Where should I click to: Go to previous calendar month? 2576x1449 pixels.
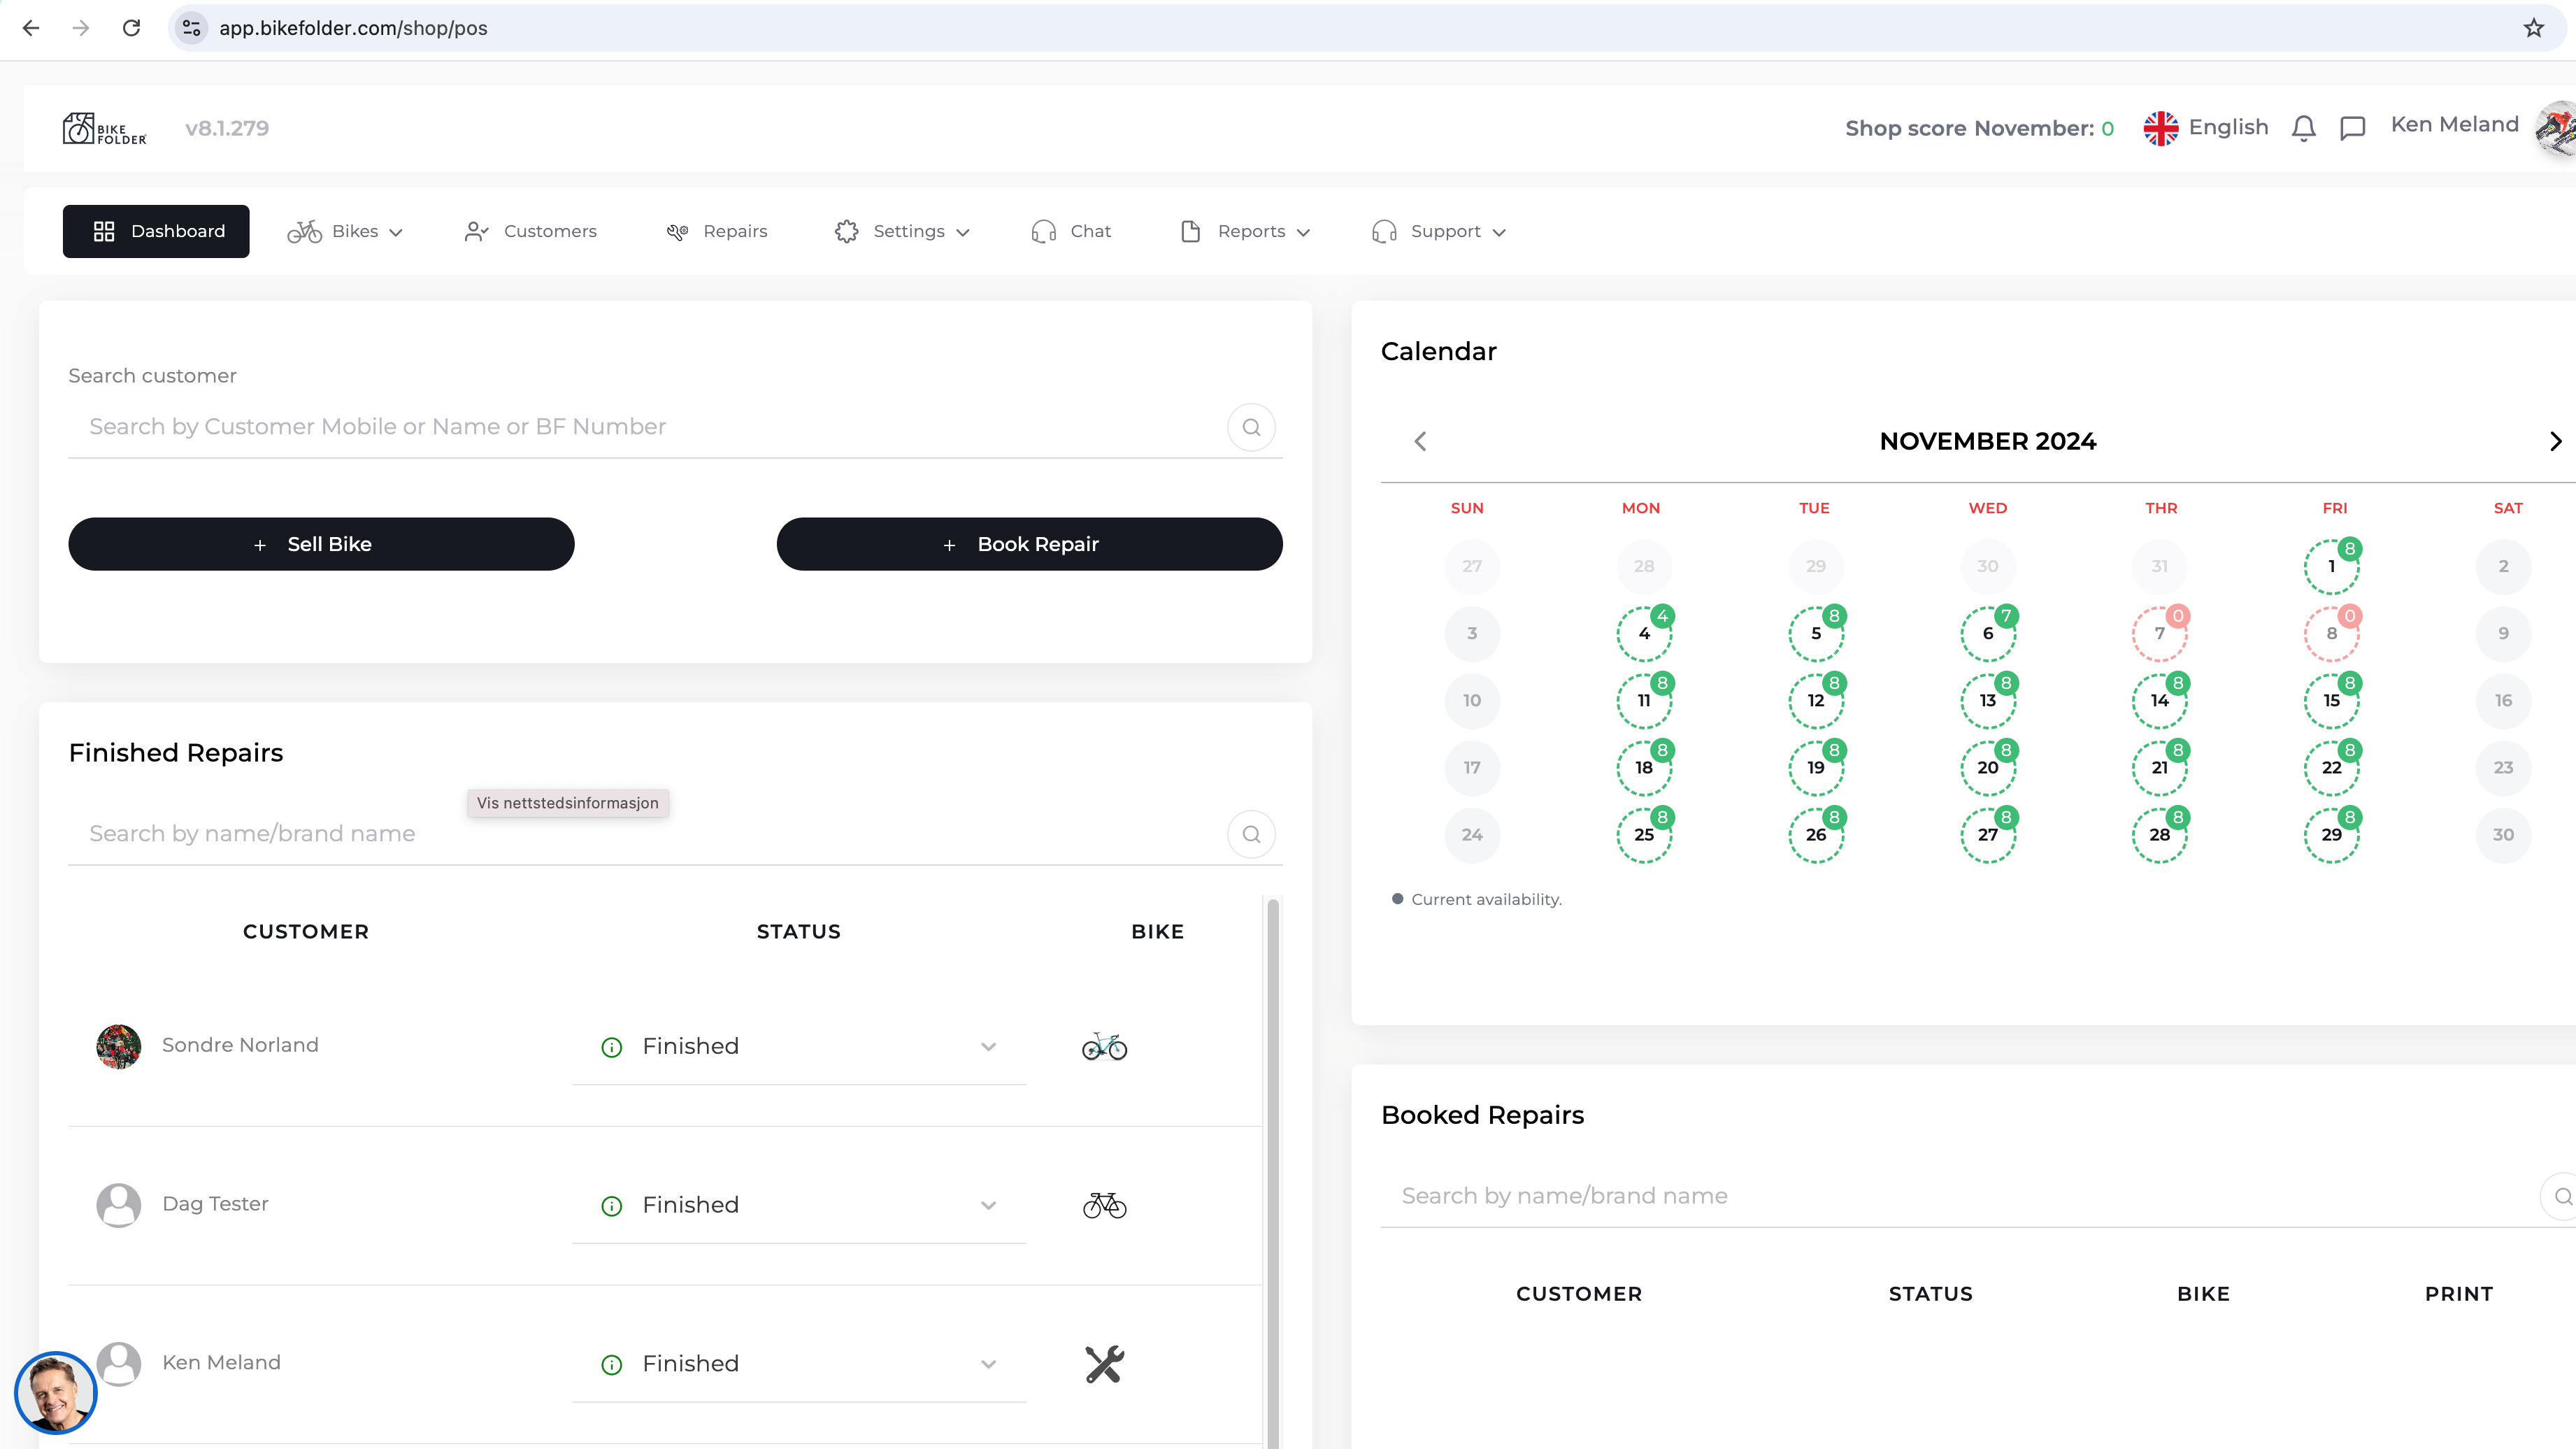pyautogui.click(x=1420, y=441)
